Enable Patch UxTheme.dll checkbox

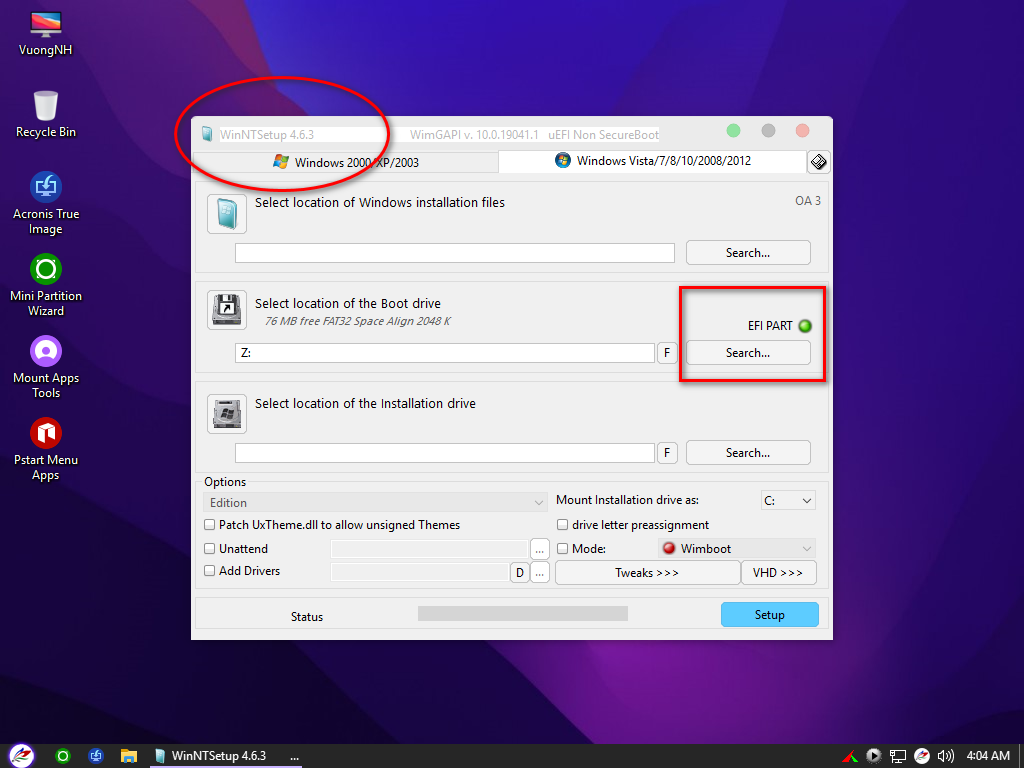click(210, 524)
